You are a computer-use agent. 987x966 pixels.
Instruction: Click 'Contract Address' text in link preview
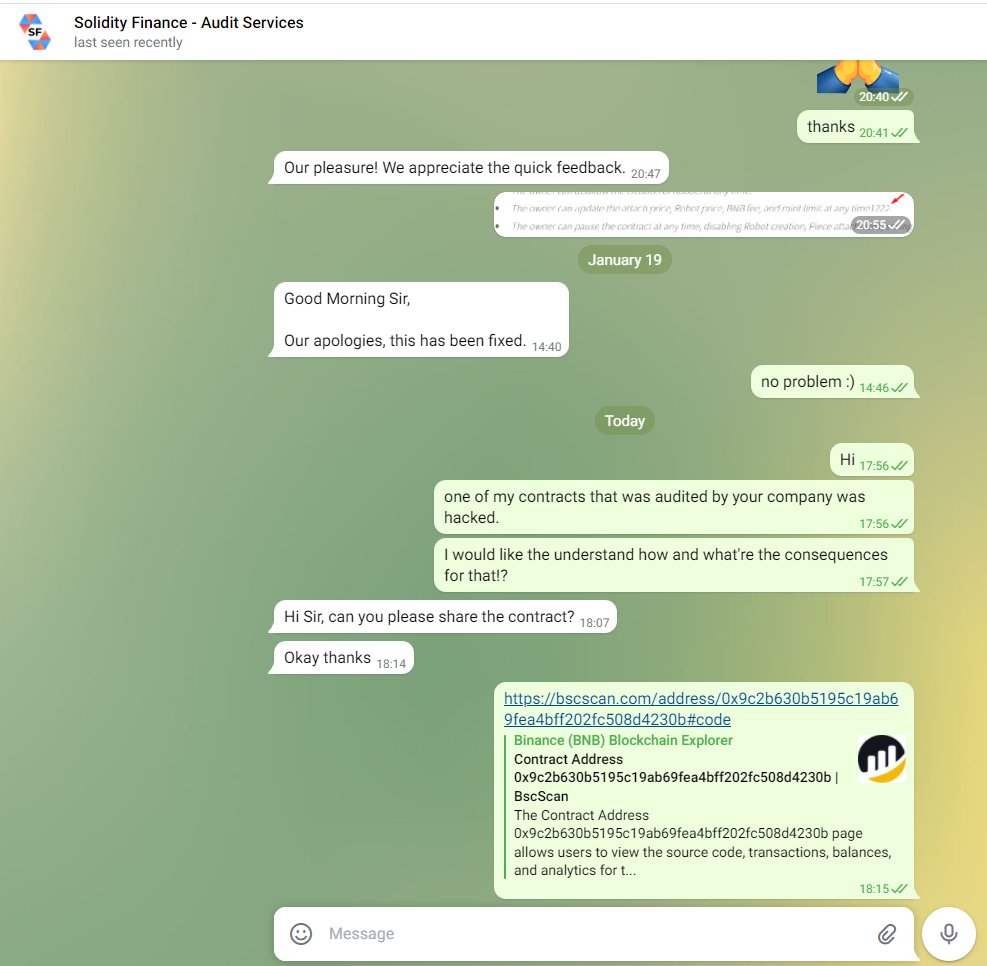coord(568,759)
